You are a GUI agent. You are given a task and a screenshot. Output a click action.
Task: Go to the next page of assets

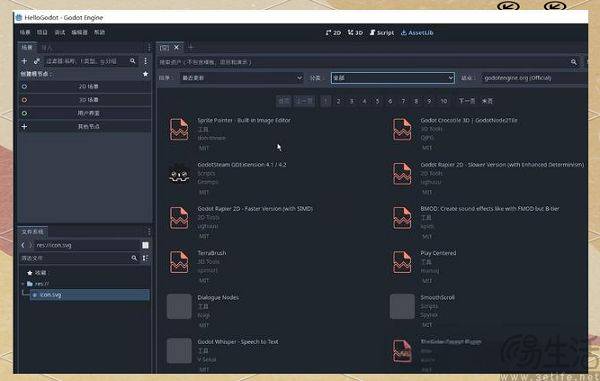[x=466, y=101]
